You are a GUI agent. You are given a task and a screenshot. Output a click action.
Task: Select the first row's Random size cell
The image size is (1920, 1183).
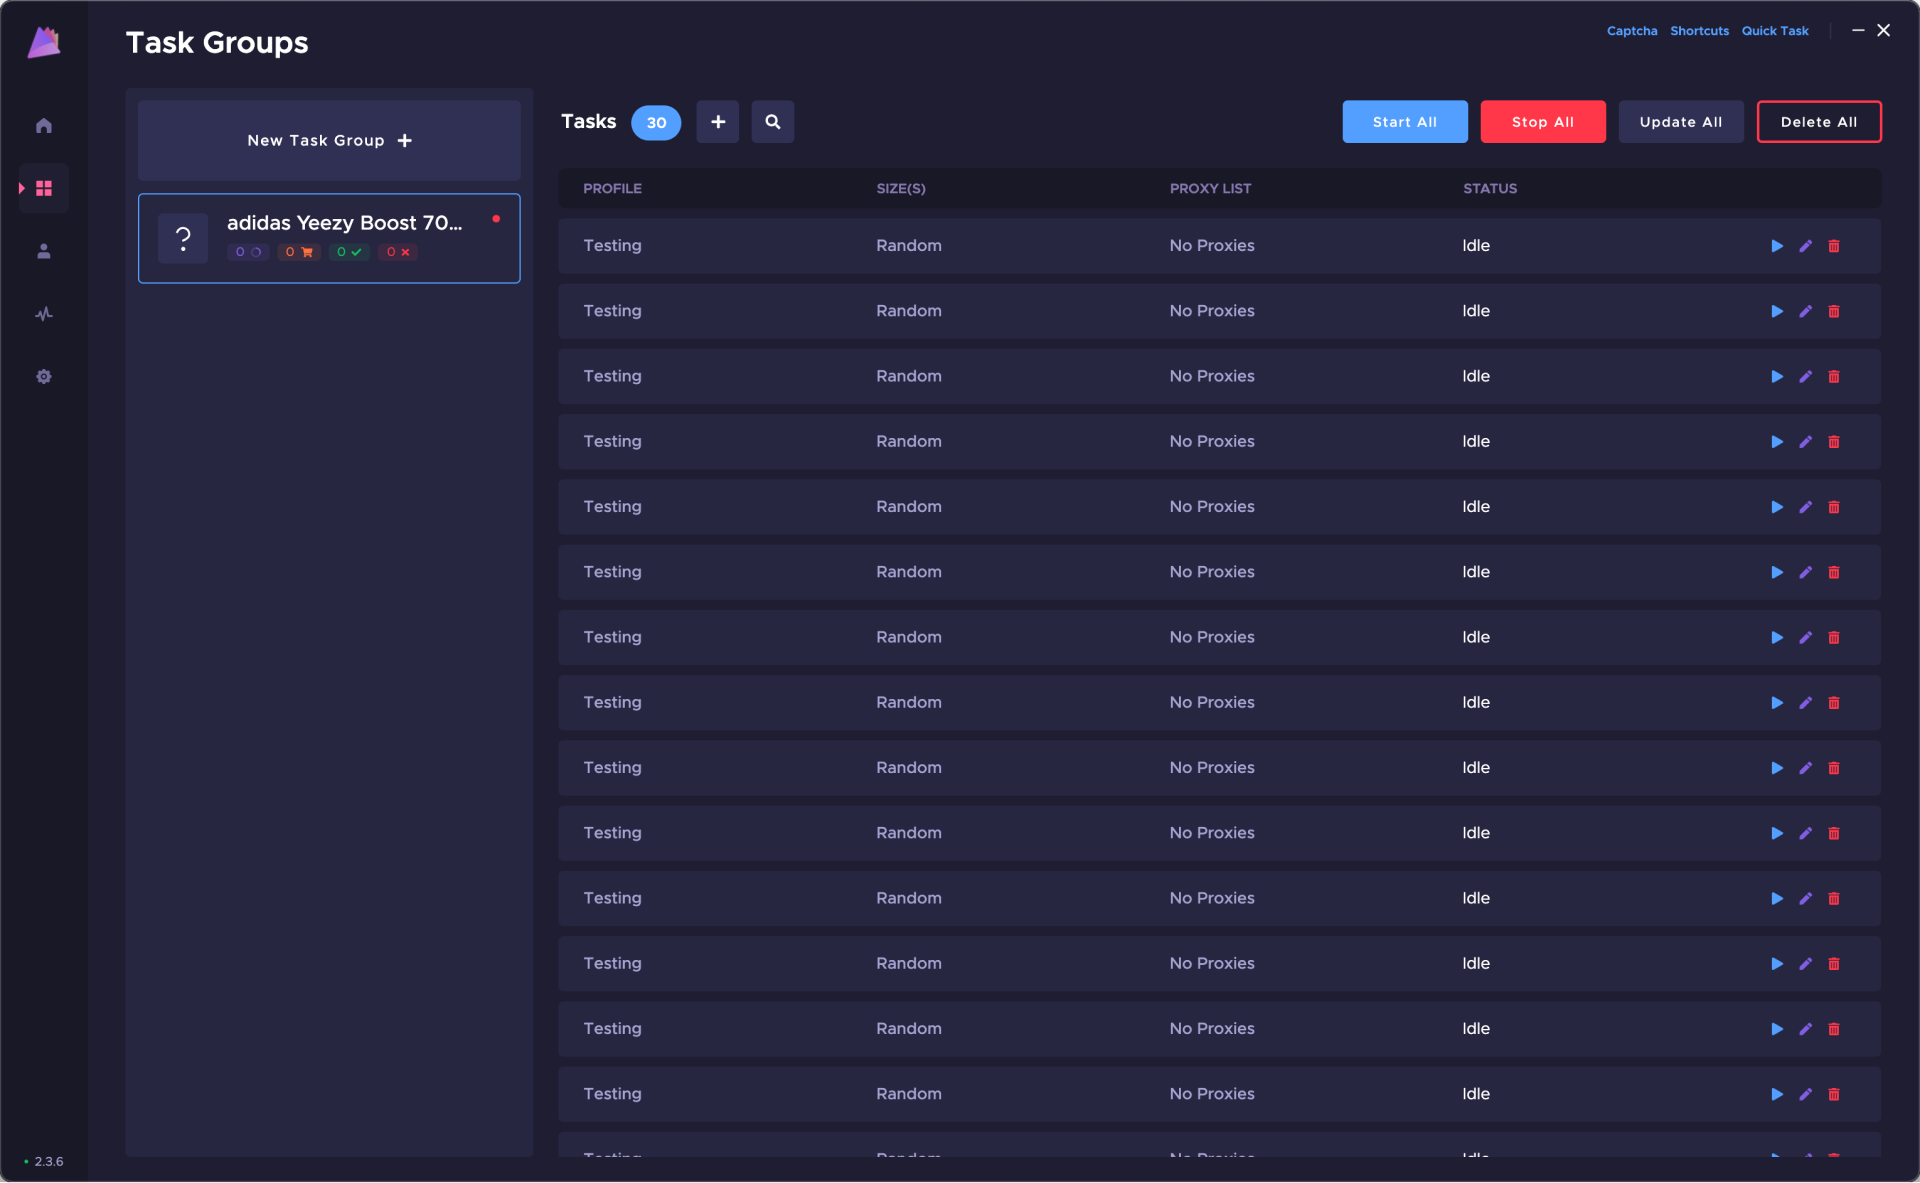click(908, 245)
